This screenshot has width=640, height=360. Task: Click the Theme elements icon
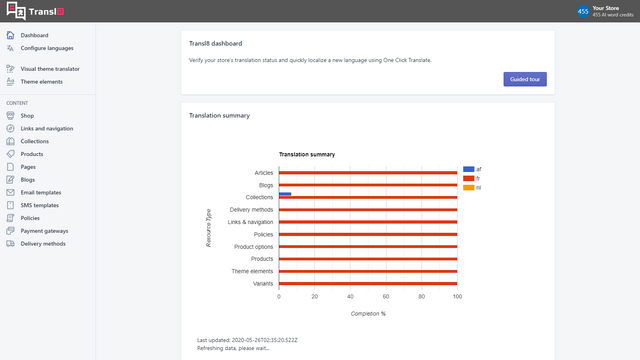(10, 82)
